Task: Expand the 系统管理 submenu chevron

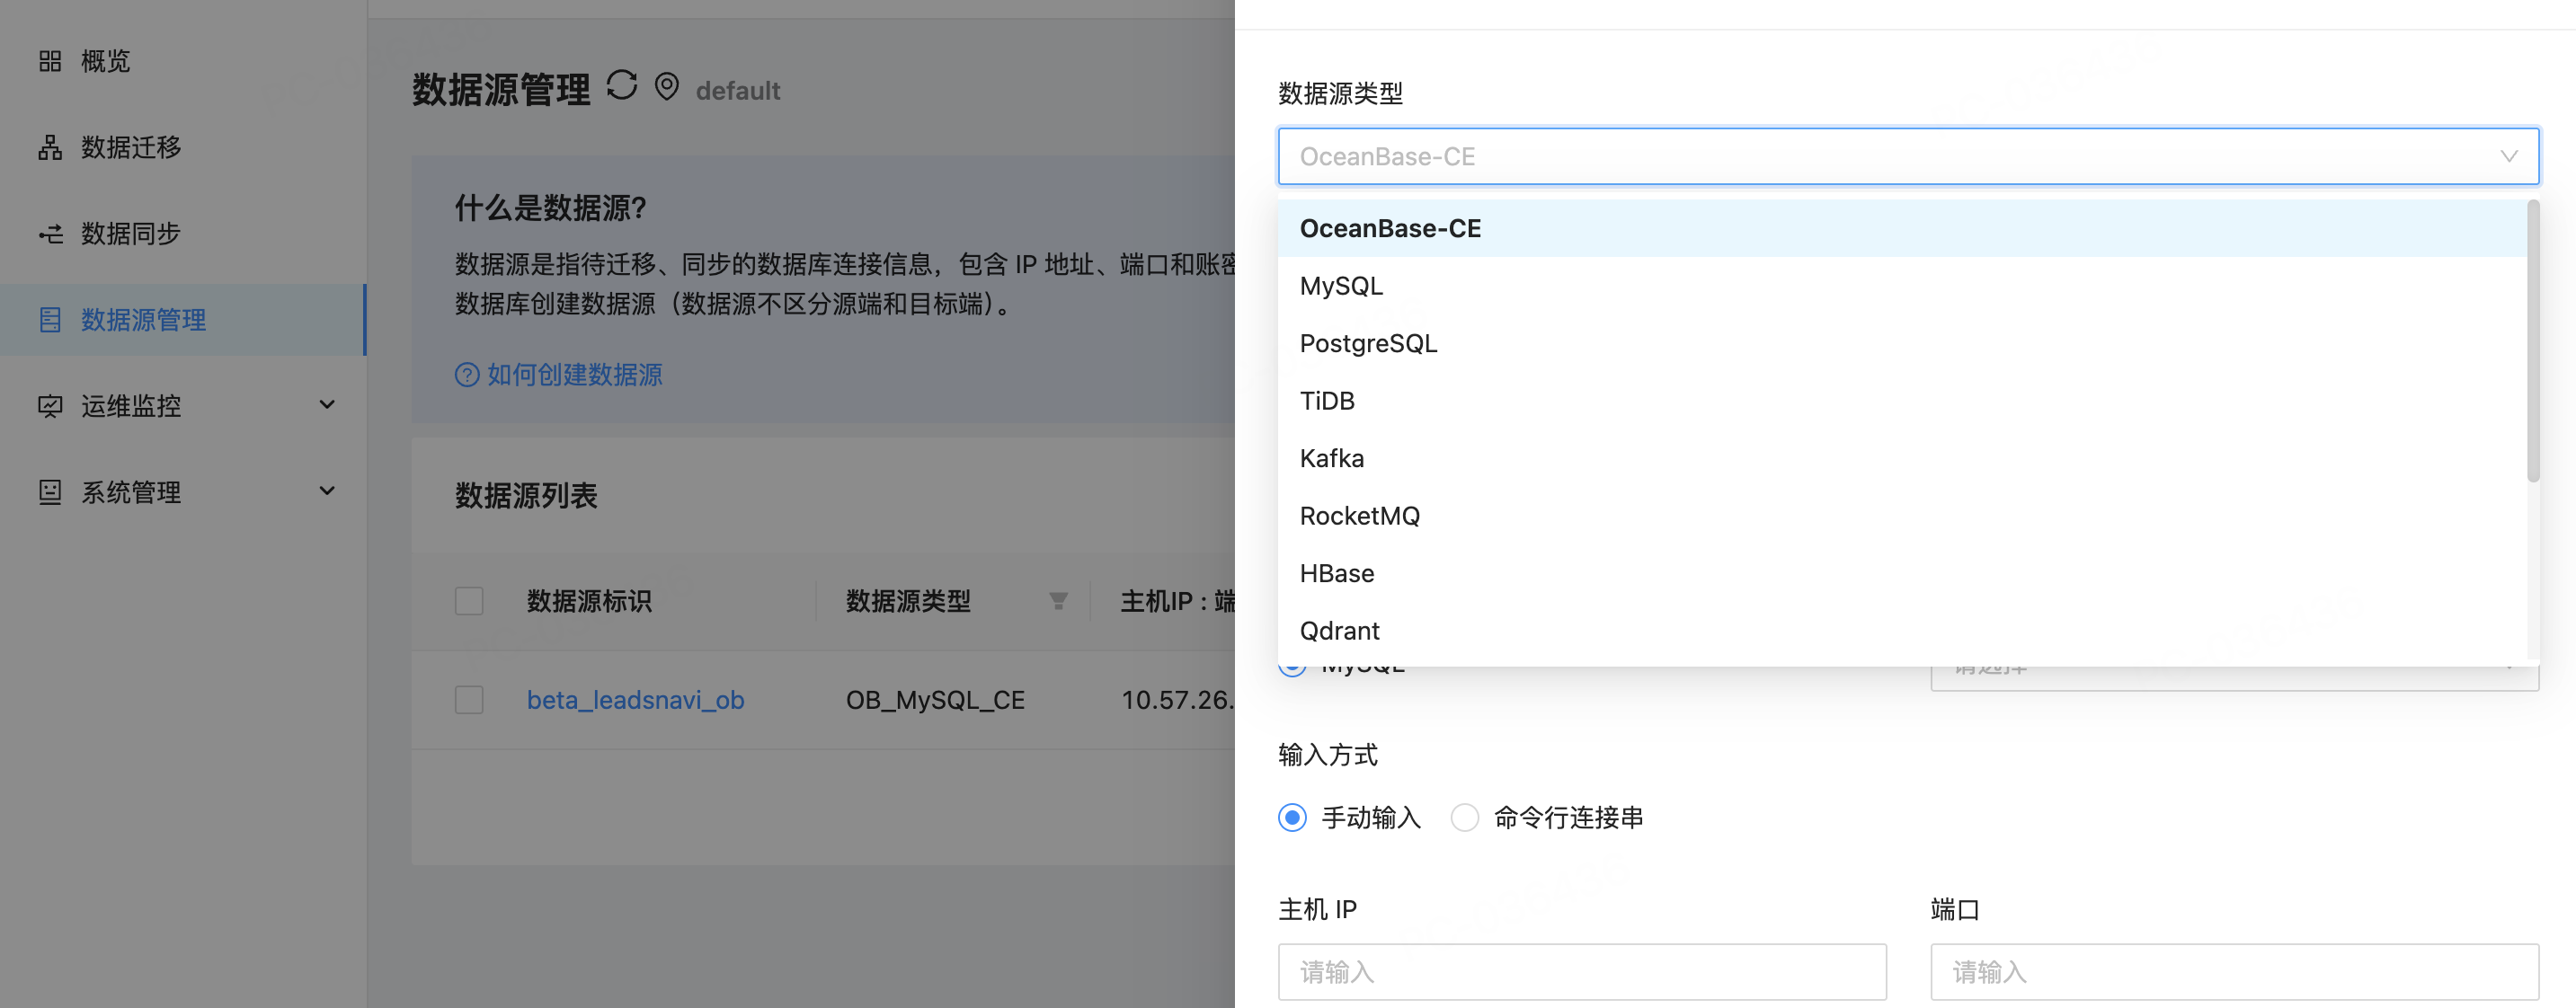Action: coord(327,491)
